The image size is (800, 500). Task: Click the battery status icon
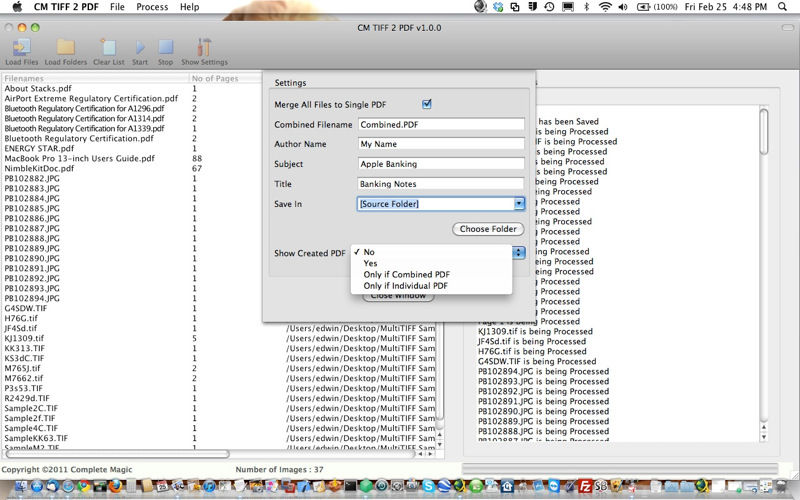(x=643, y=7)
